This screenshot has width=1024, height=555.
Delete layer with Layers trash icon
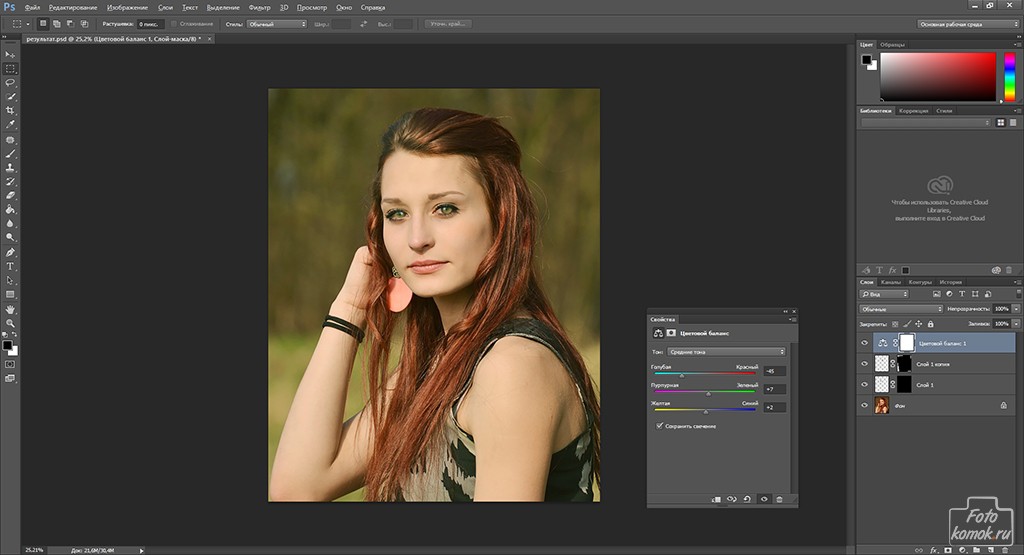click(1006, 550)
